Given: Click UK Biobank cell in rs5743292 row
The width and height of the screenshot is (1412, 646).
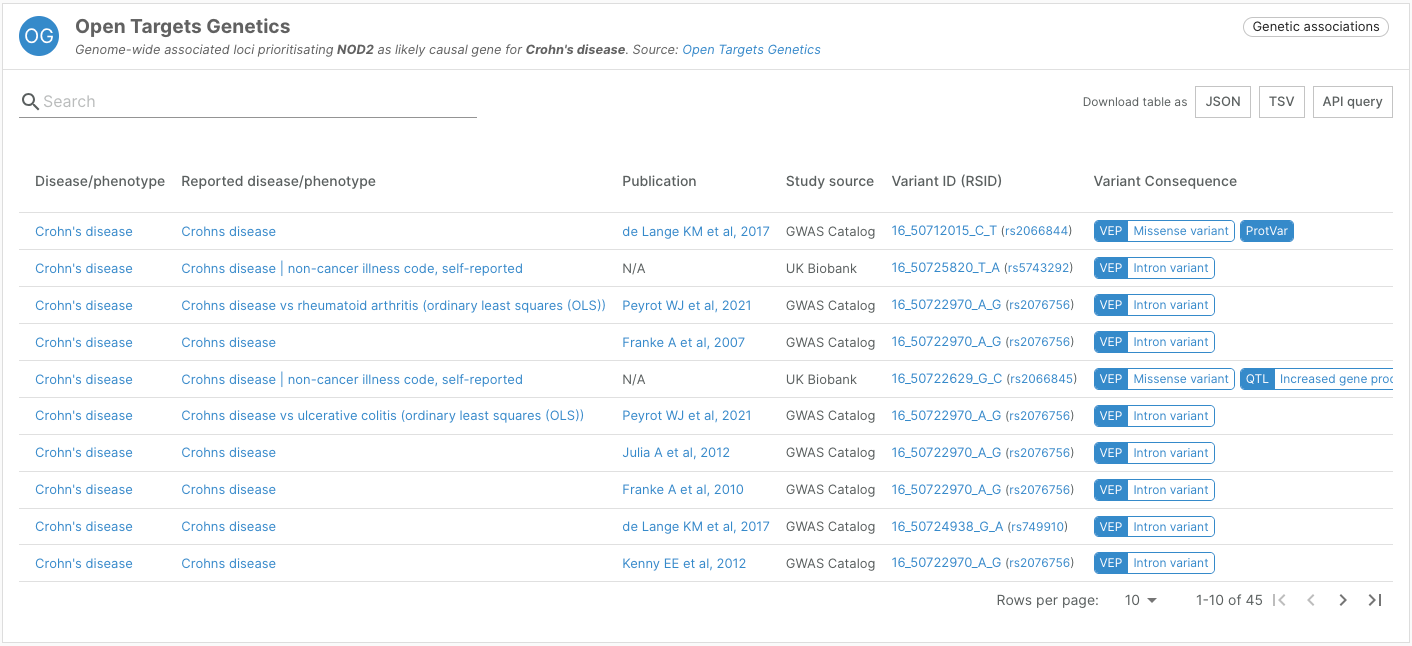Looking at the screenshot, I should click(821, 268).
